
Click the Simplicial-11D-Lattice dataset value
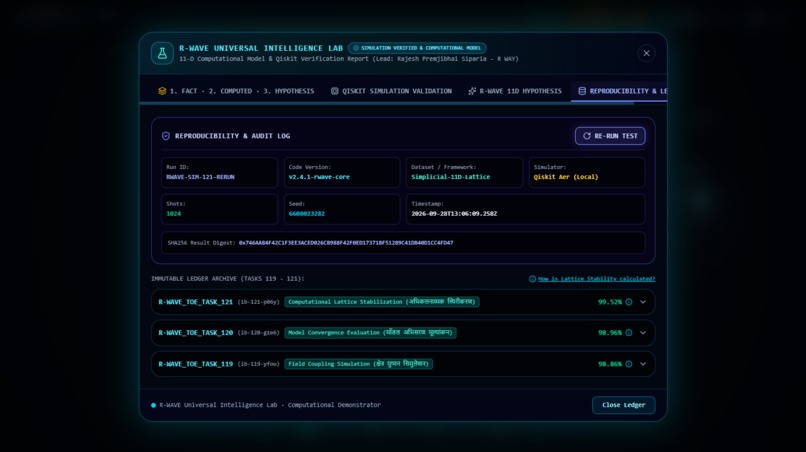coord(450,177)
